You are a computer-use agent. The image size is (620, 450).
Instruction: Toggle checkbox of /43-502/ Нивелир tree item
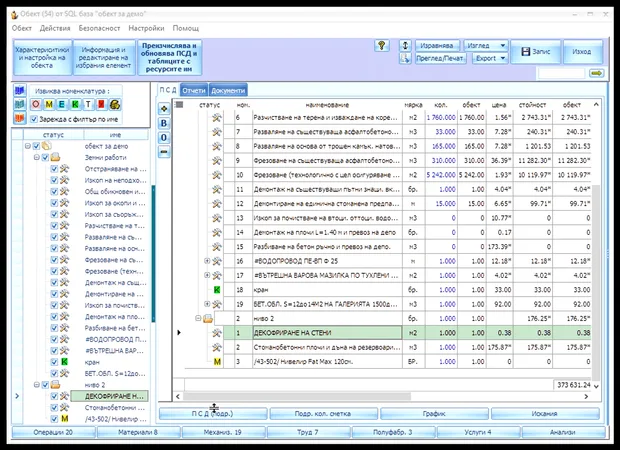click(55, 419)
